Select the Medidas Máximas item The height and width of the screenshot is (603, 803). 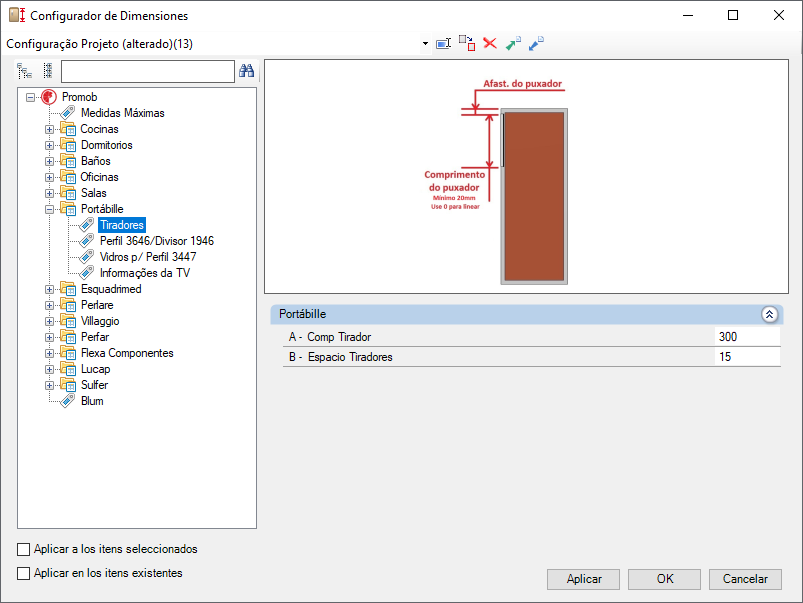122,113
